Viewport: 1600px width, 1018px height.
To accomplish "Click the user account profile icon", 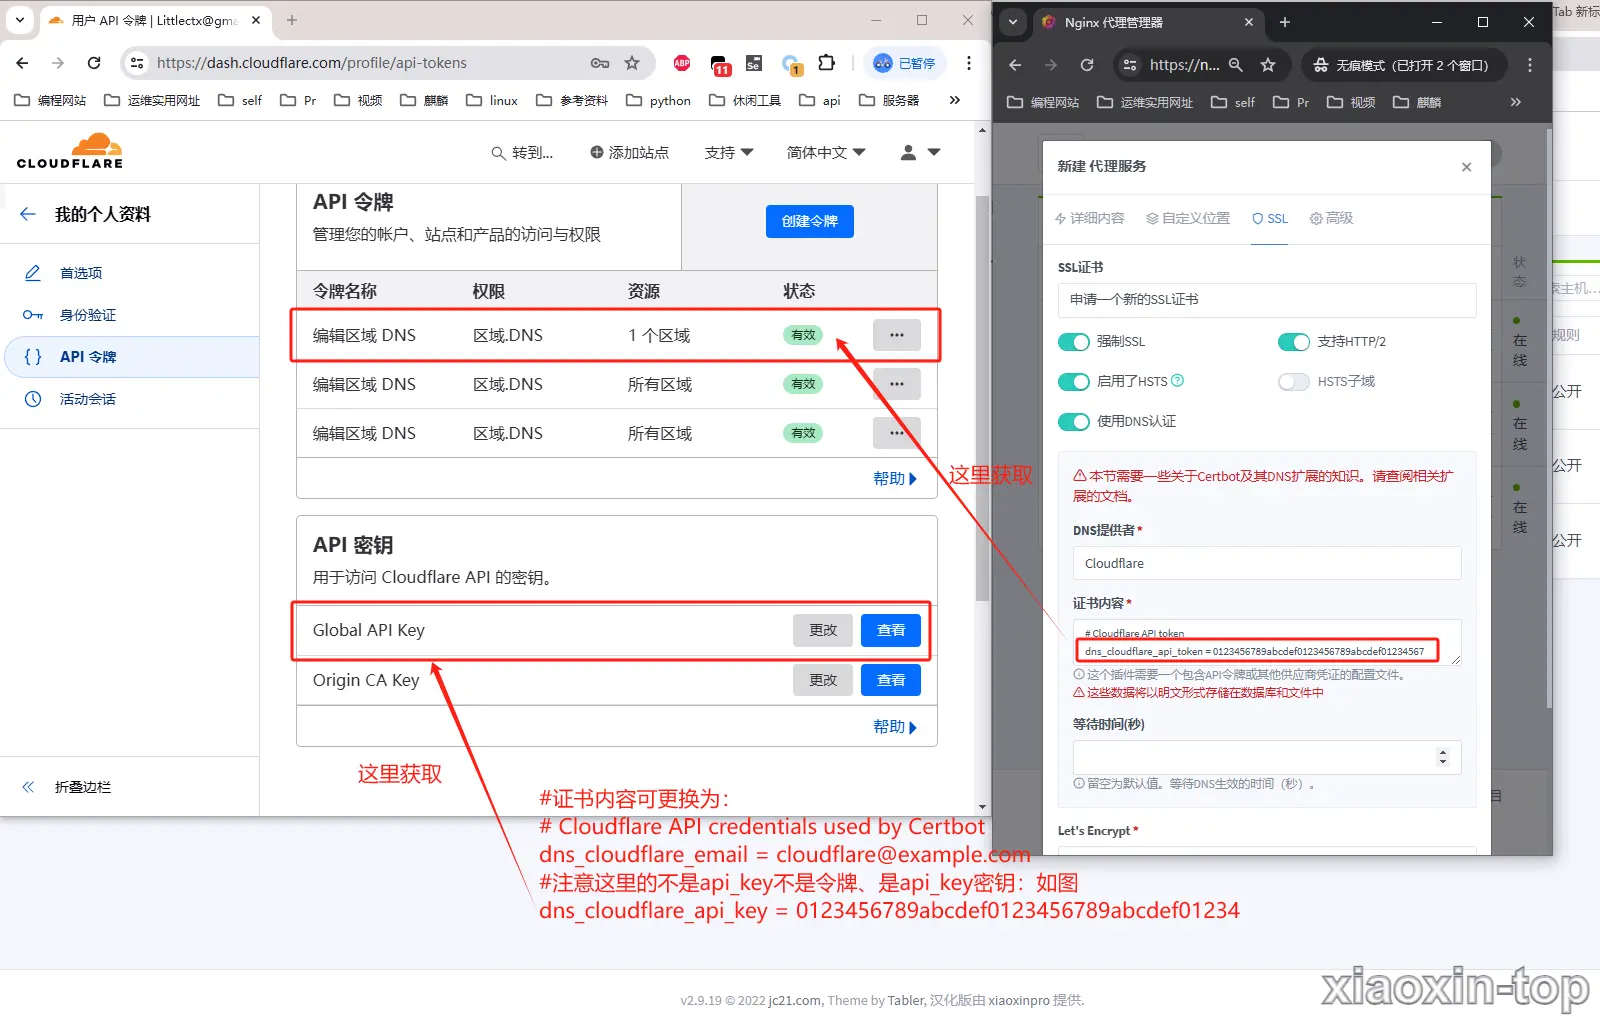I will click(909, 152).
